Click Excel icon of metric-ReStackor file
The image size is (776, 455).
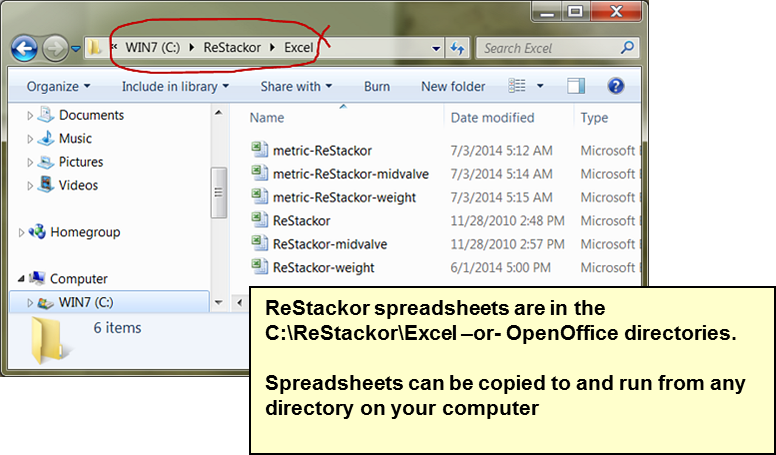click(260, 150)
